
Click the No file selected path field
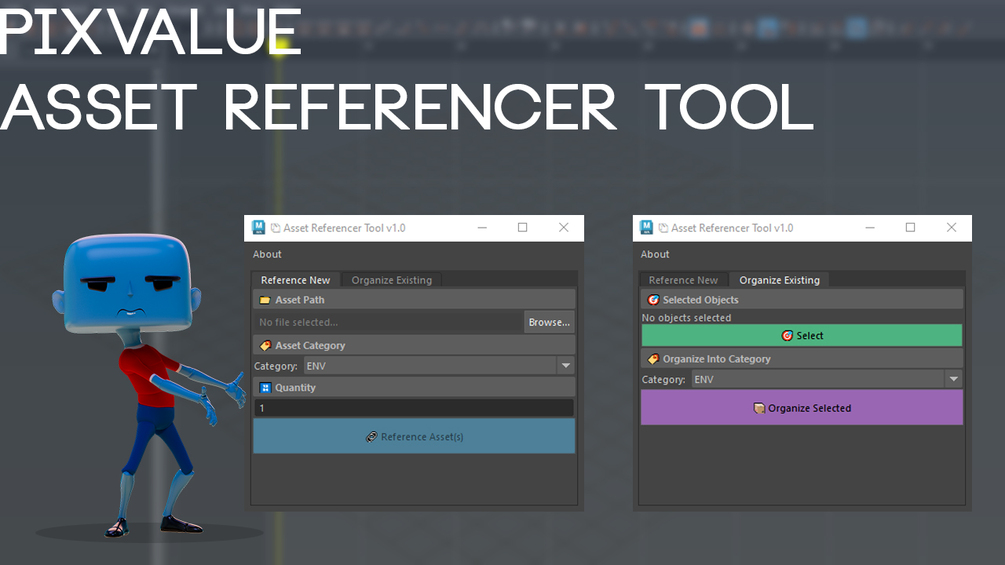(x=388, y=322)
